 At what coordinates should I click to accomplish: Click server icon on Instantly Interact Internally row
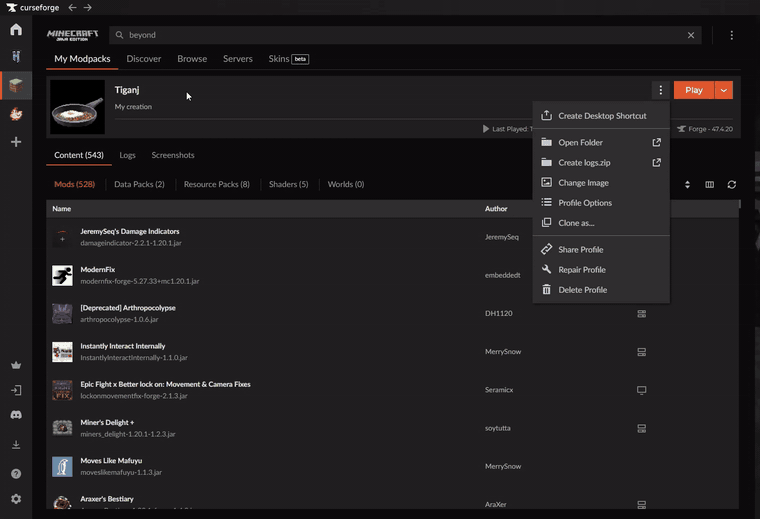pos(641,352)
